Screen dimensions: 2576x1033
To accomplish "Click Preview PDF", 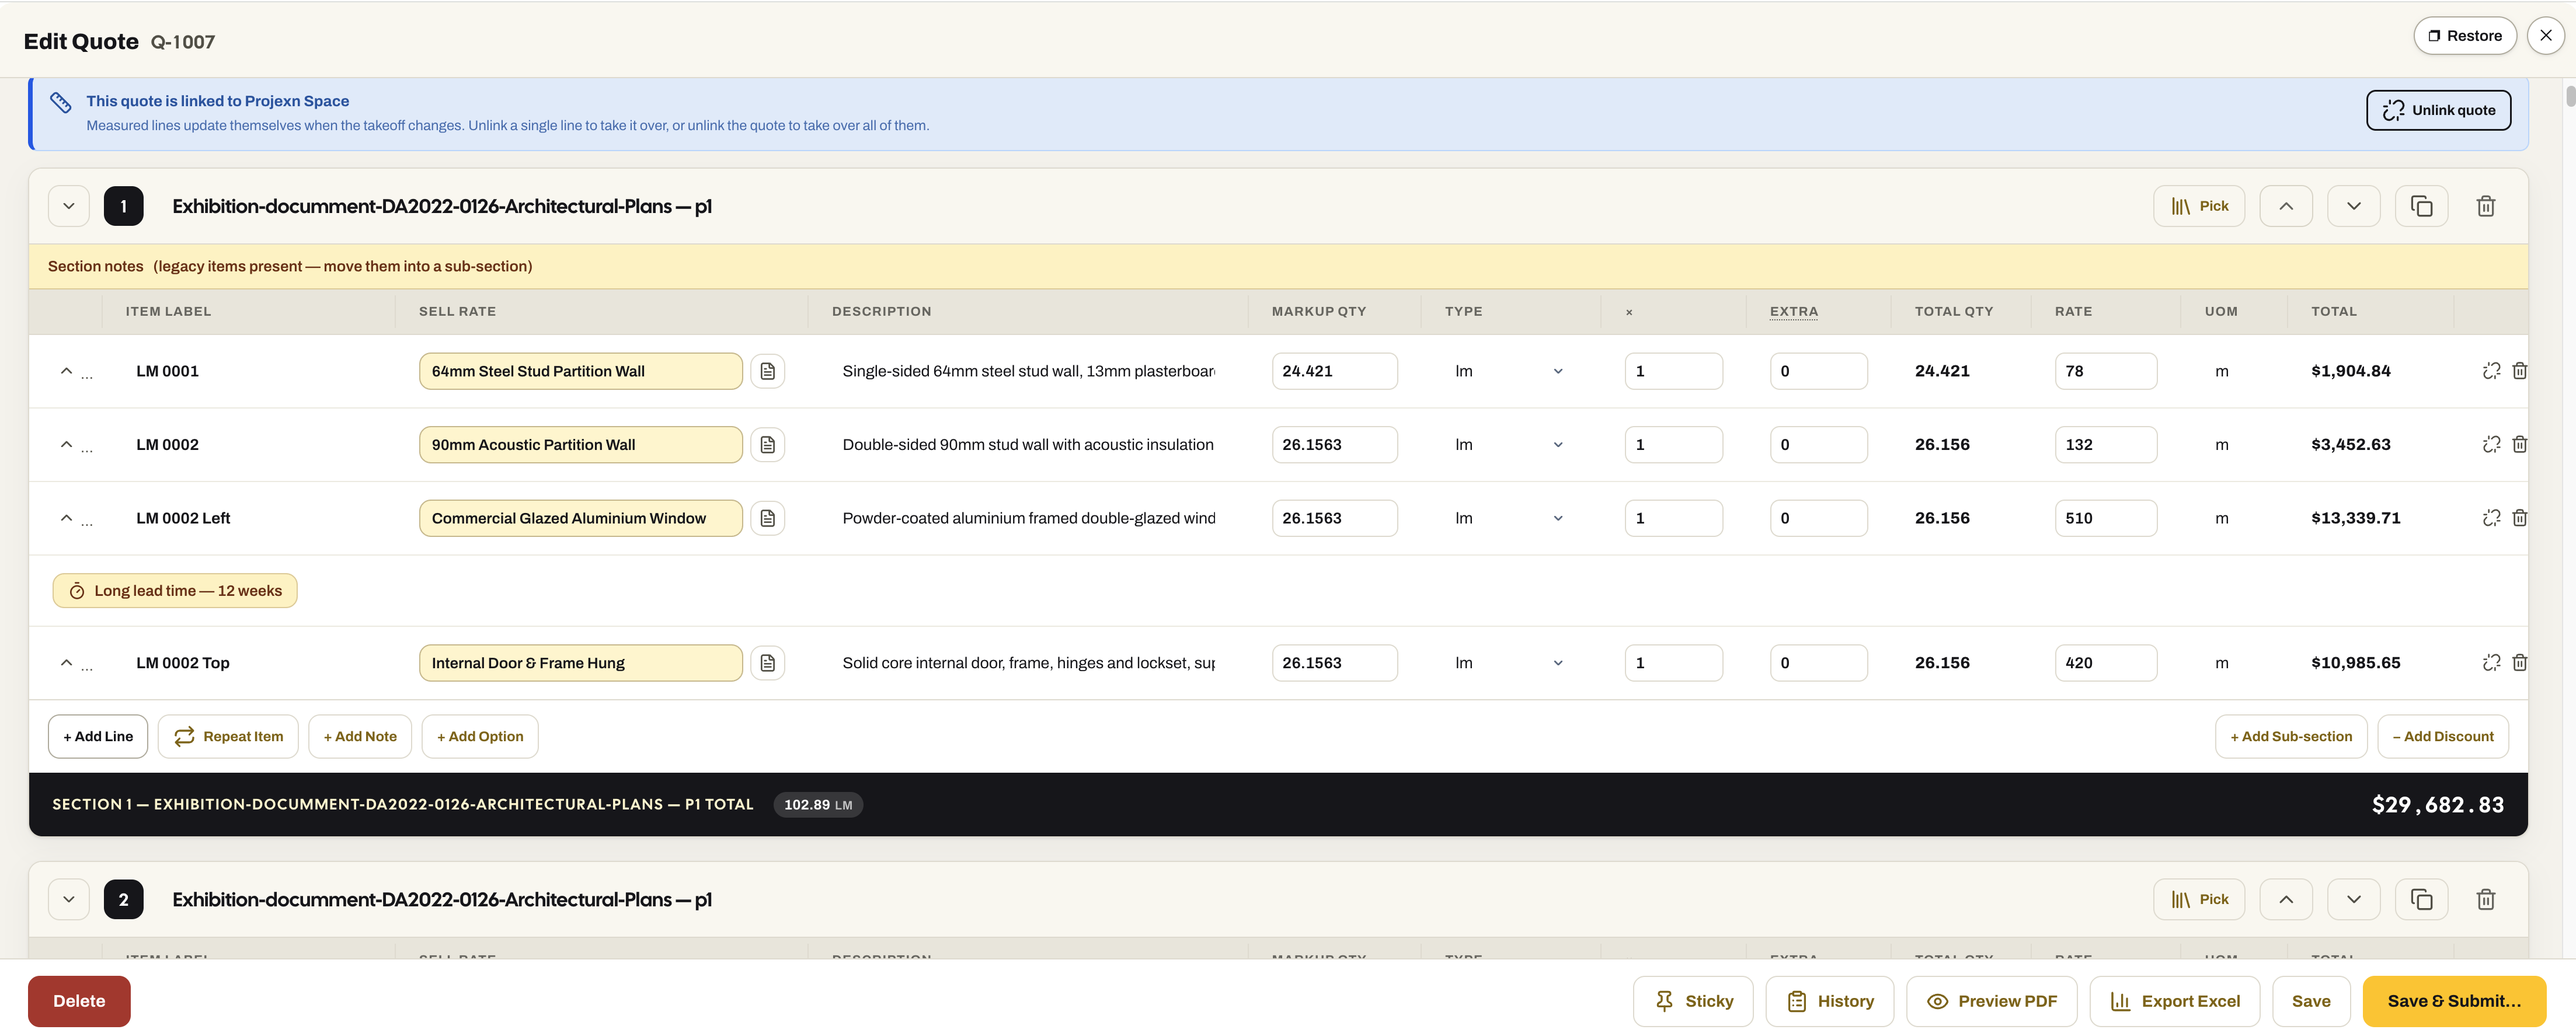I will [1991, 1001].
